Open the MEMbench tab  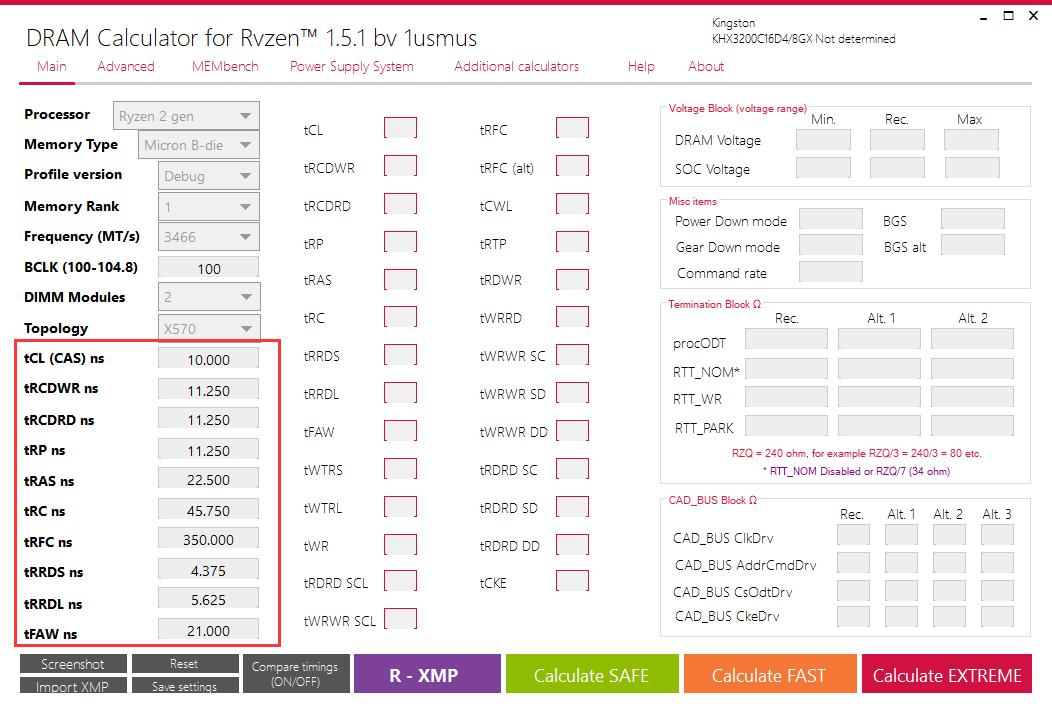click(224, 66)
